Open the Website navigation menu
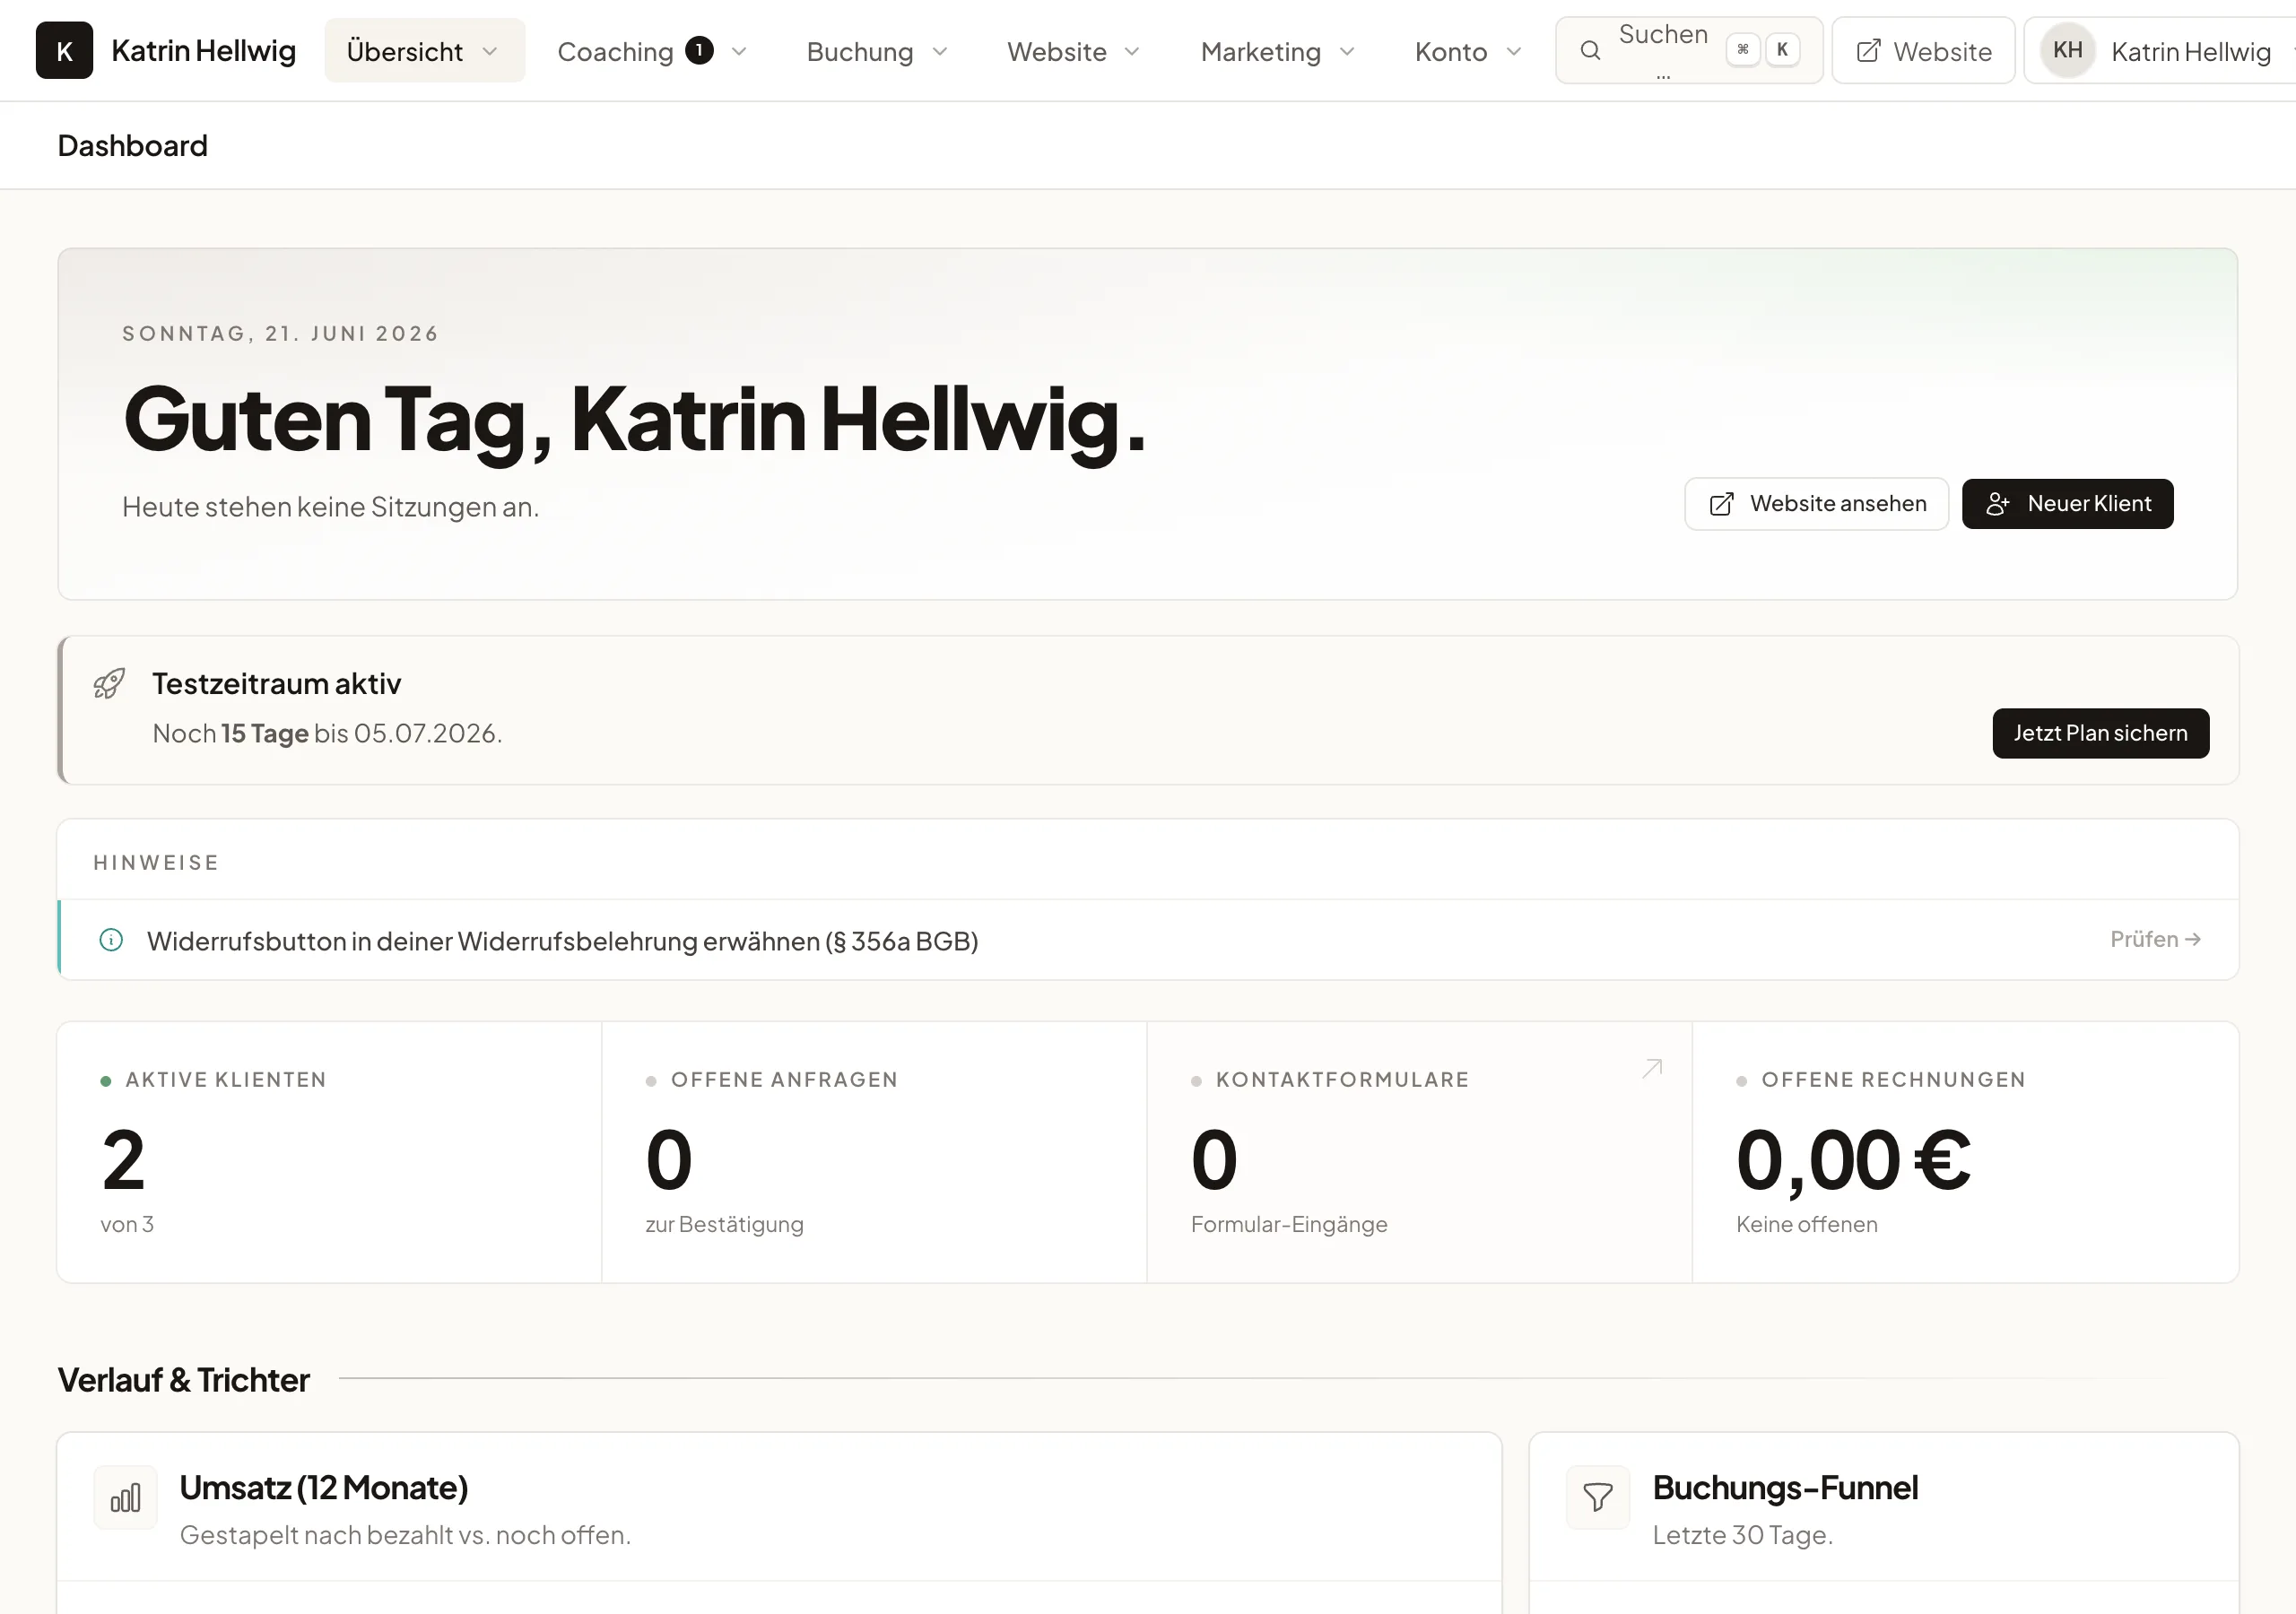2296x1614 pixels. [1074, 51]
